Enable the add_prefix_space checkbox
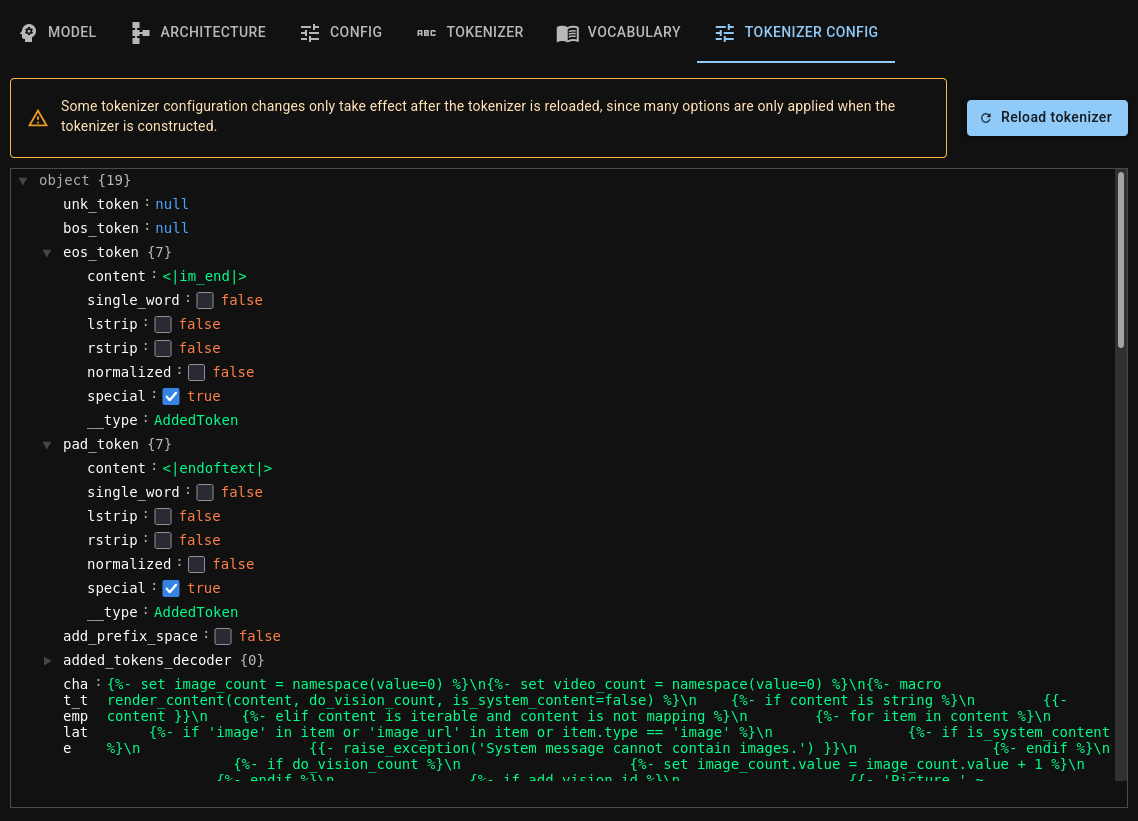 pyautogui.click(x=223, y=637)
